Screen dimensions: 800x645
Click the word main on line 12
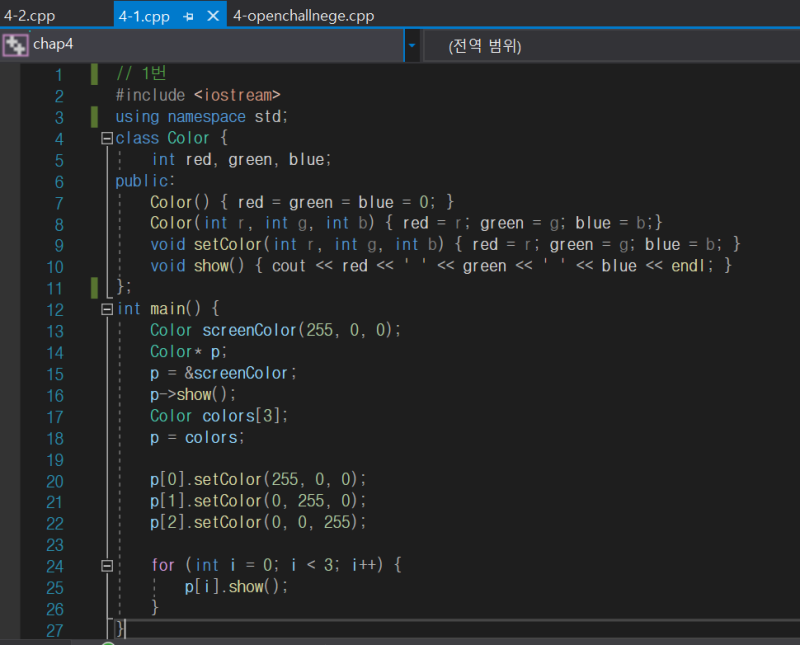pos(171,308)
